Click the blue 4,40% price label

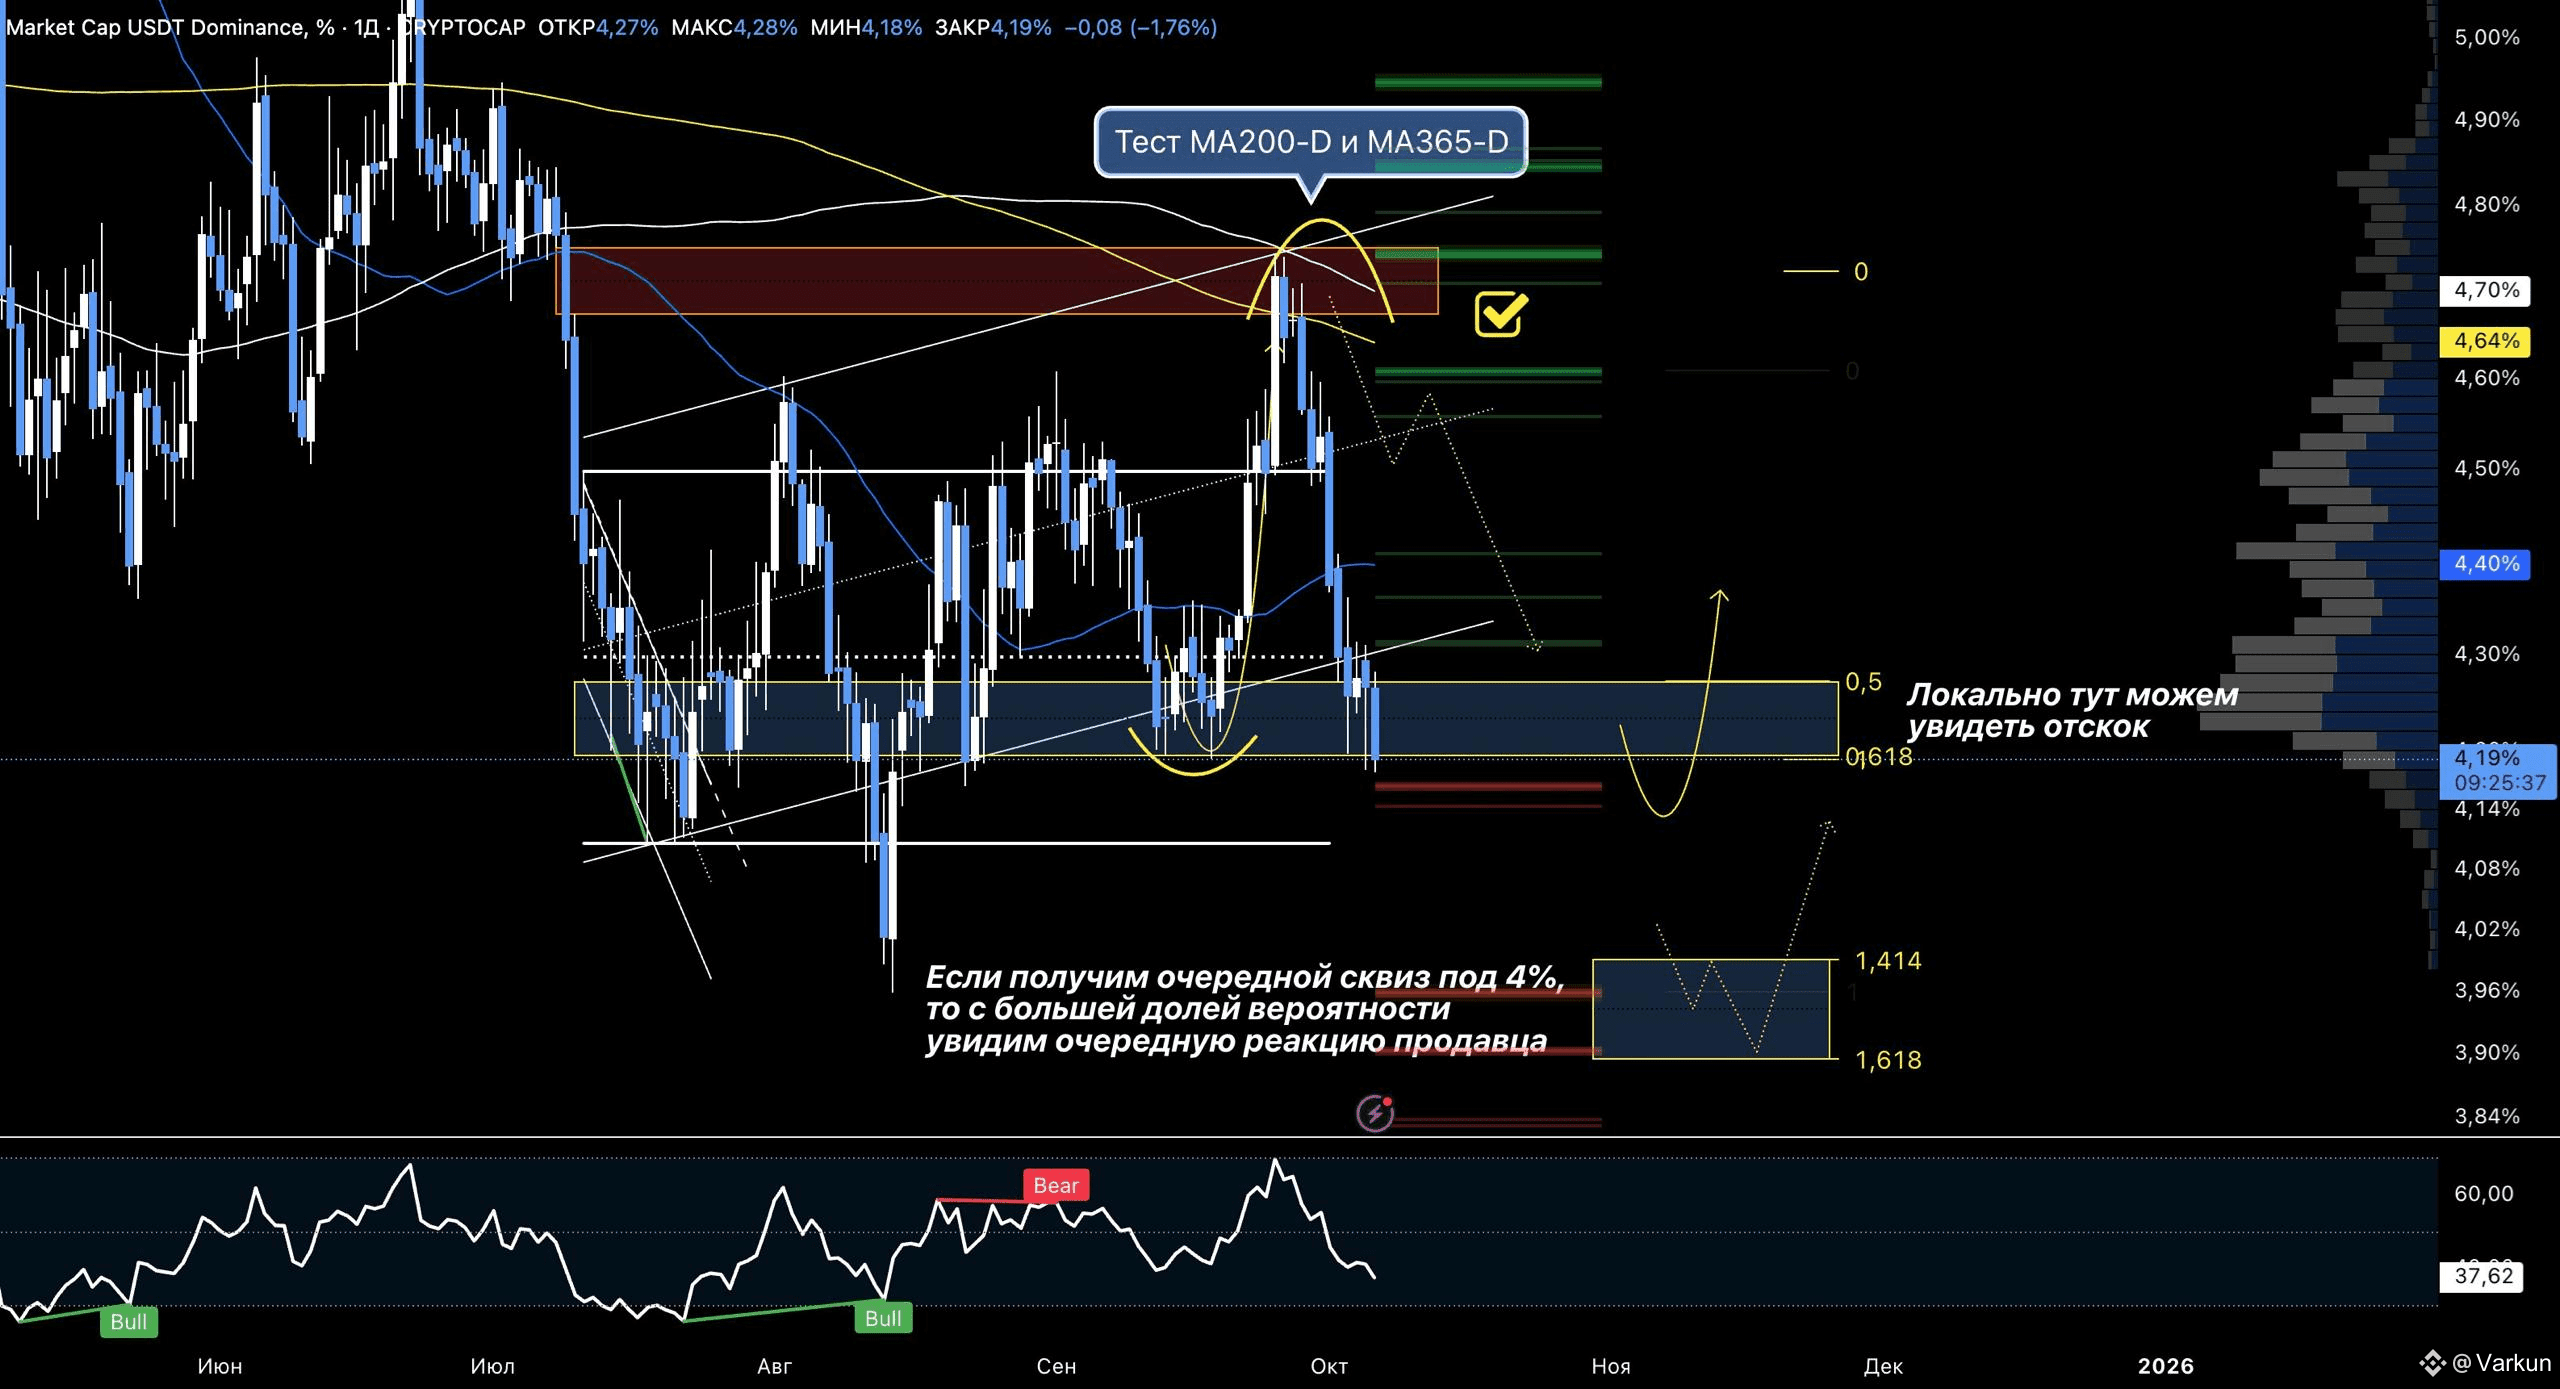point(2485,563)
